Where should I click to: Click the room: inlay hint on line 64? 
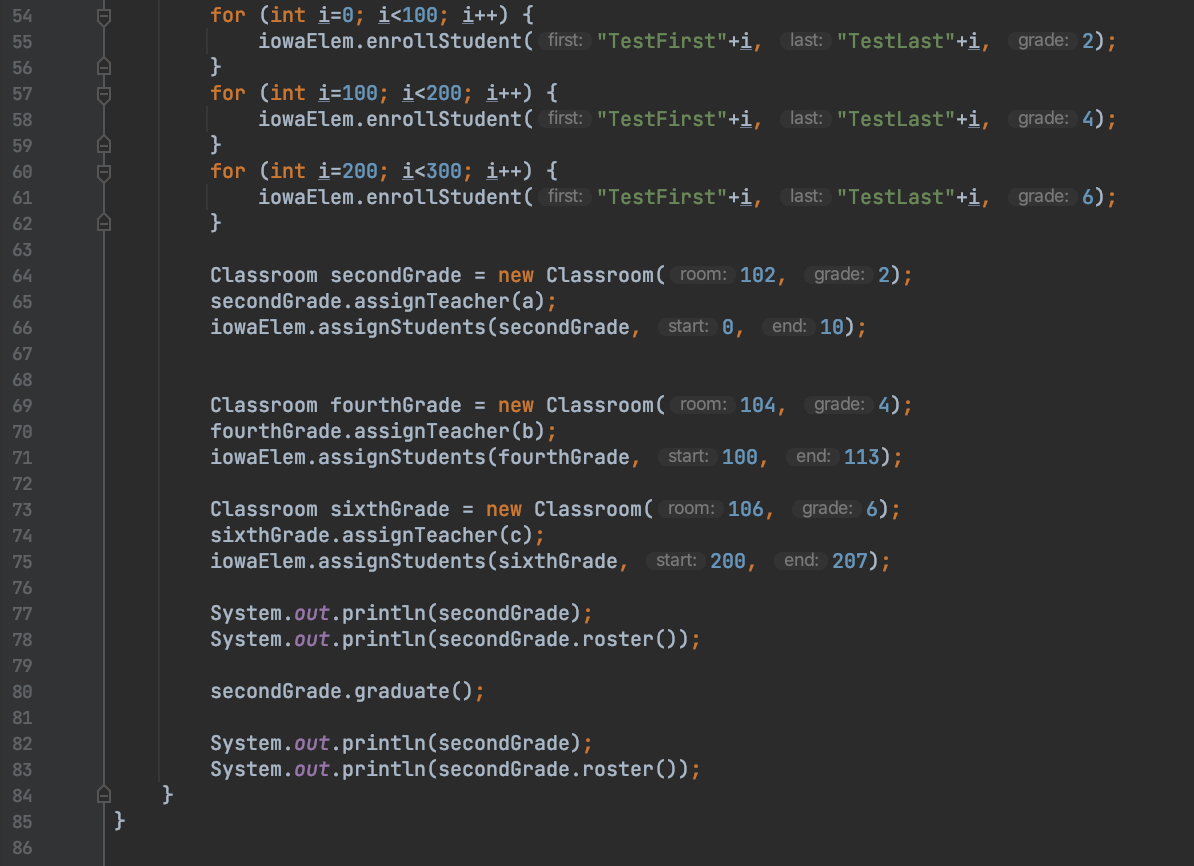pyautogui.click(x=702, y=275)
